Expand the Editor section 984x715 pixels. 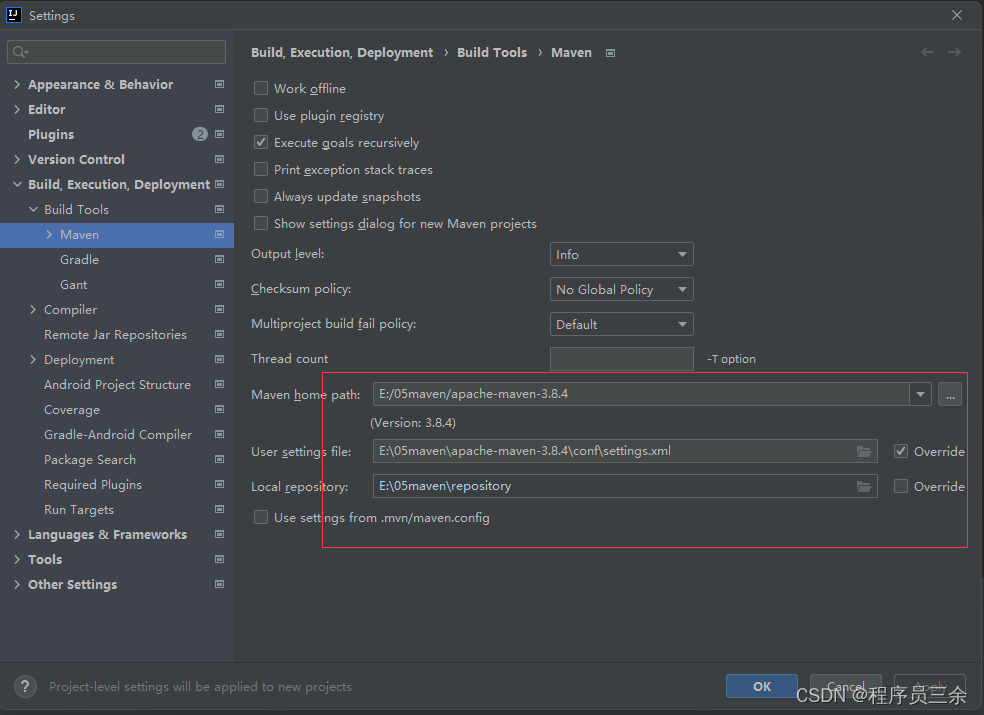(17, 109)
